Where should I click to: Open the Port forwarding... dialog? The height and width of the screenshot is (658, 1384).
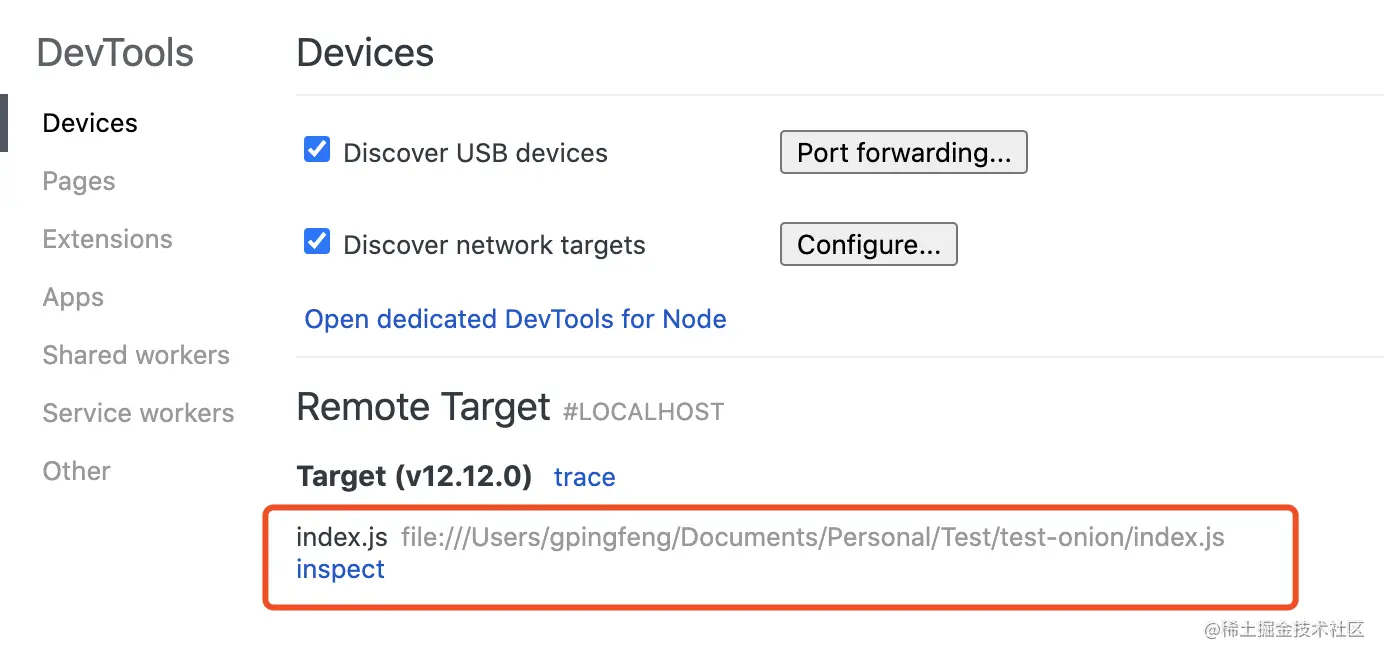[x=904, y=152]
